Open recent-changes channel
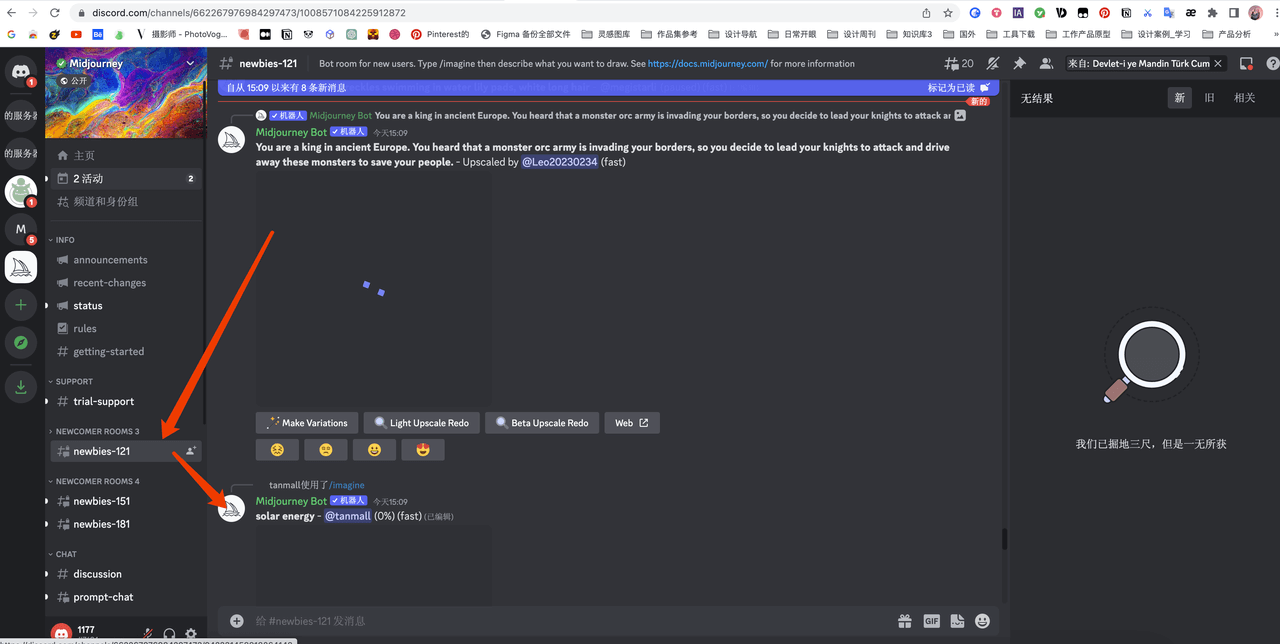The height and width of the screenshot is (644, 1280). [126, 283]
